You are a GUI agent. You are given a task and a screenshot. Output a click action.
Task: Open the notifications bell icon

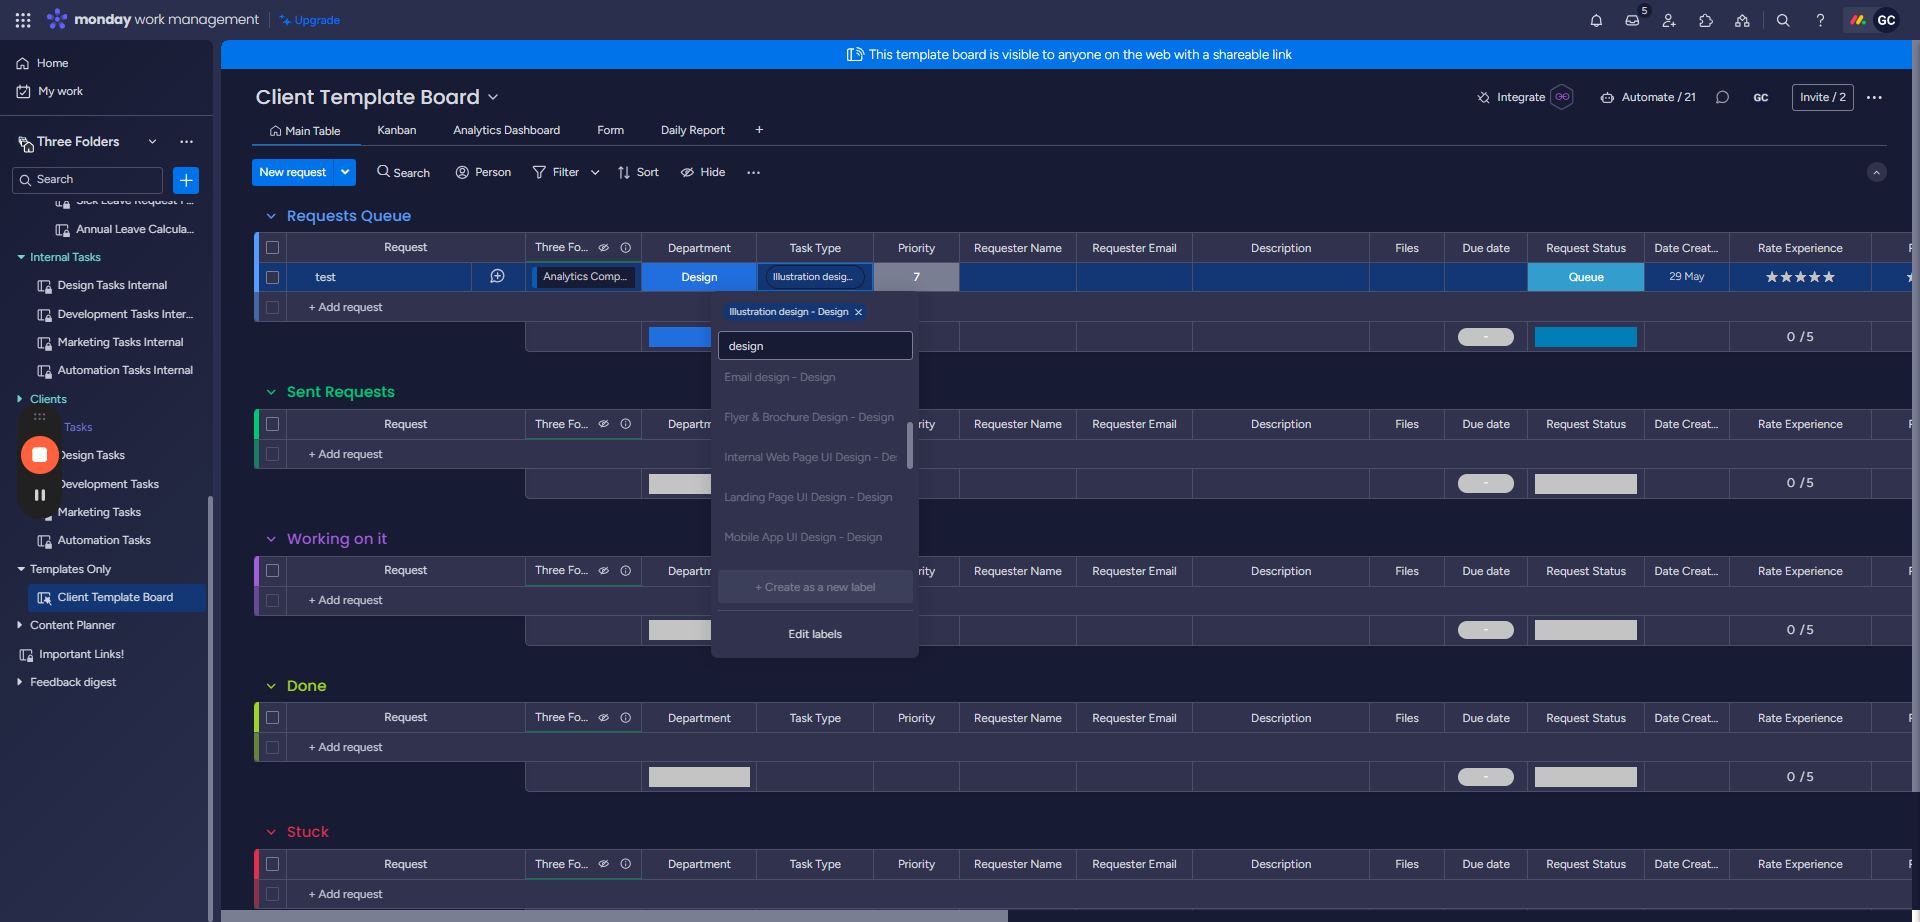click(x=1596, y=20)
